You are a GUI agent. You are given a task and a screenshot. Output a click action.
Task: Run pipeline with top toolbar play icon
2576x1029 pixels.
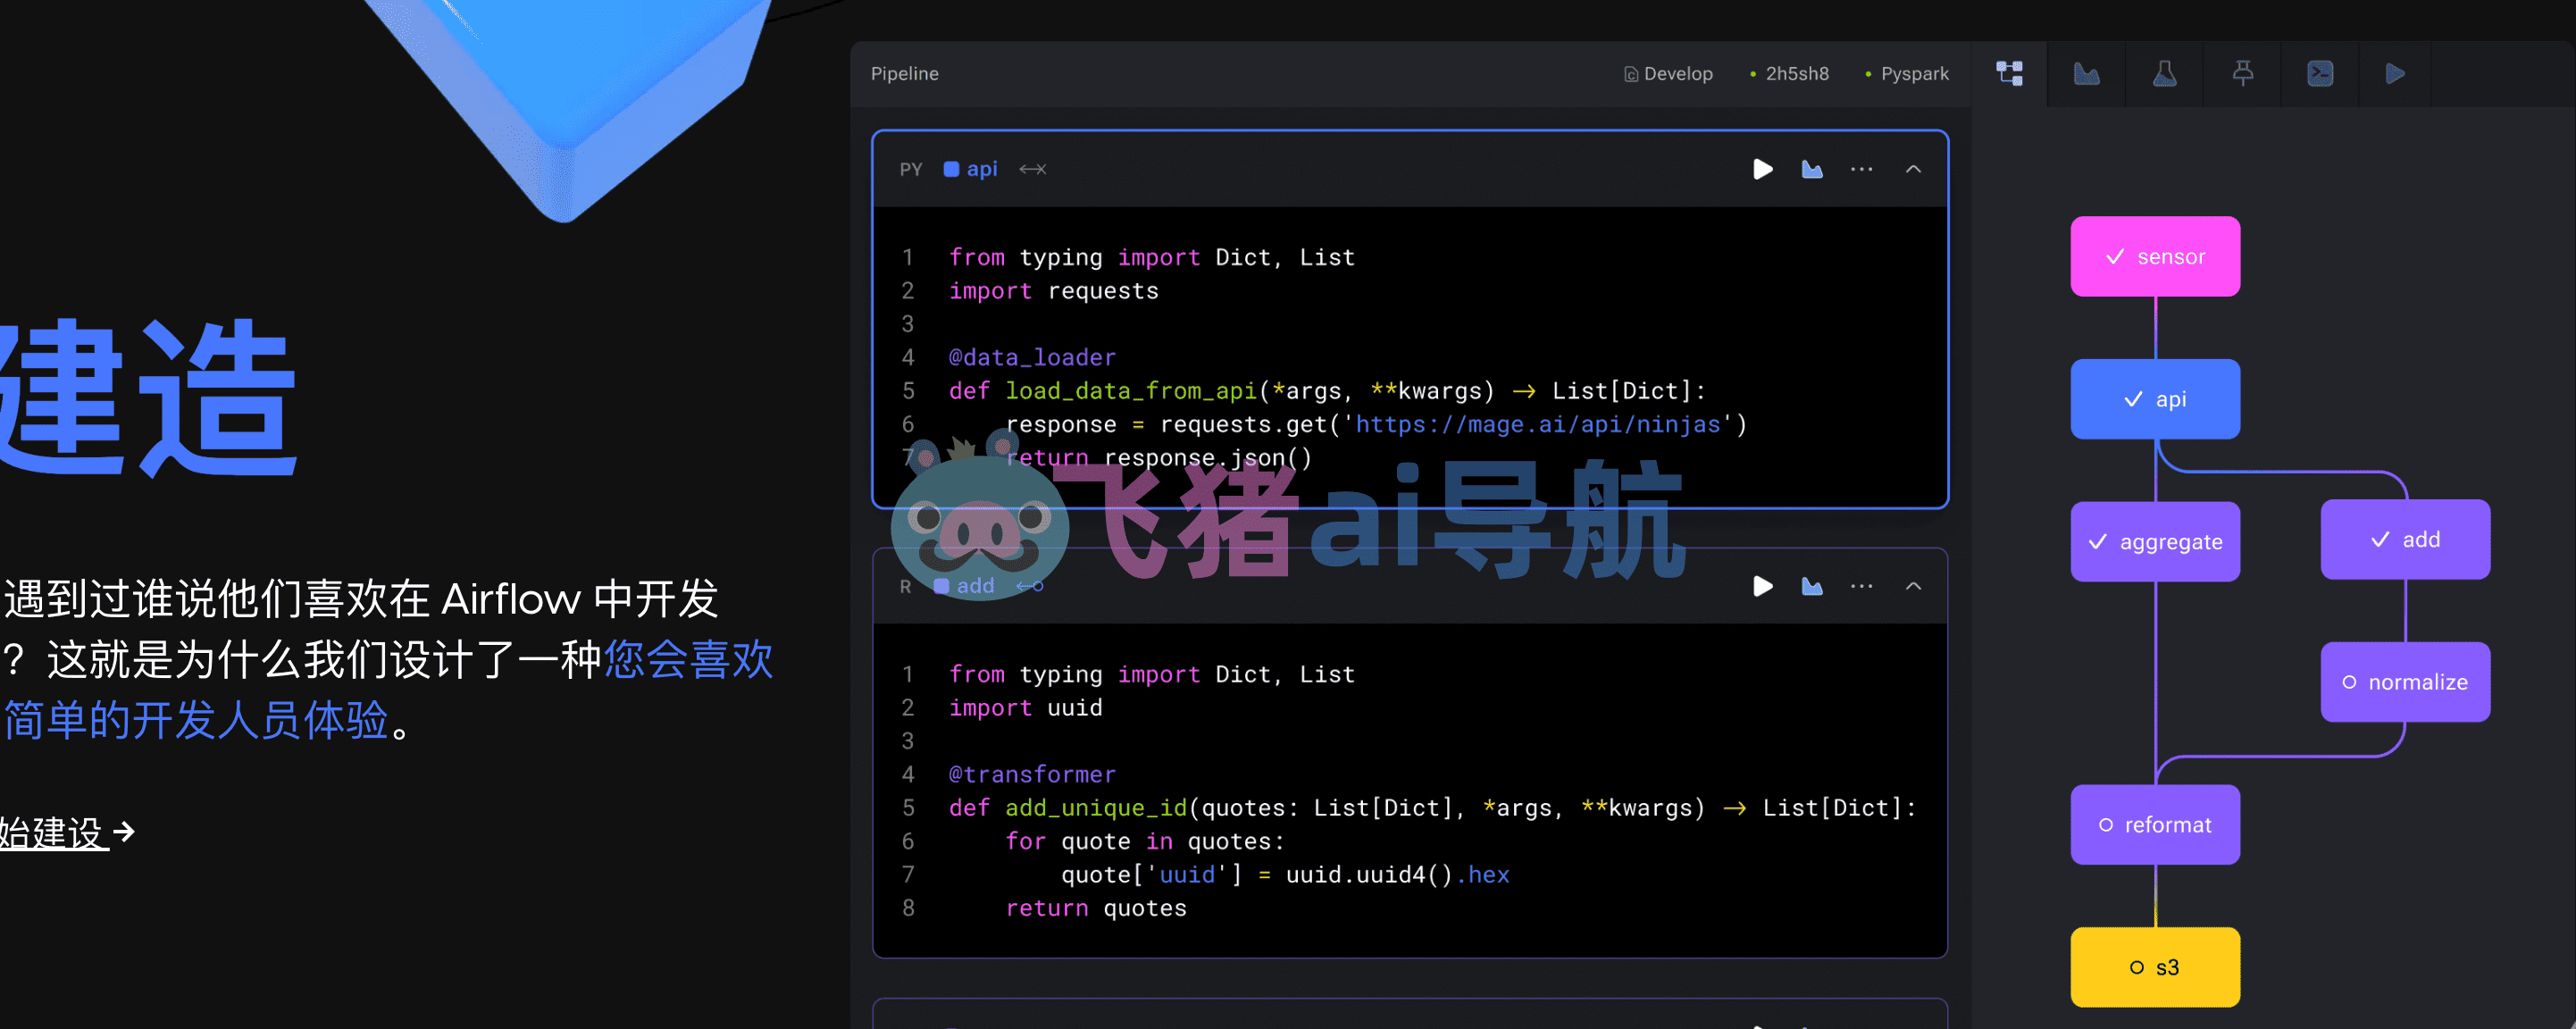point(2395,73)
